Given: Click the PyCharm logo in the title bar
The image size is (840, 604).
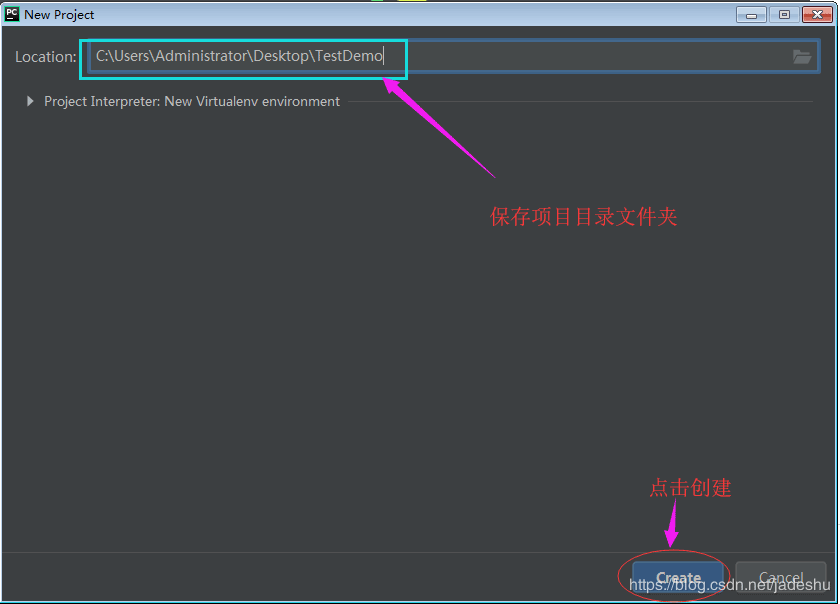Looking at the screenshot, I should coord(12,14).
